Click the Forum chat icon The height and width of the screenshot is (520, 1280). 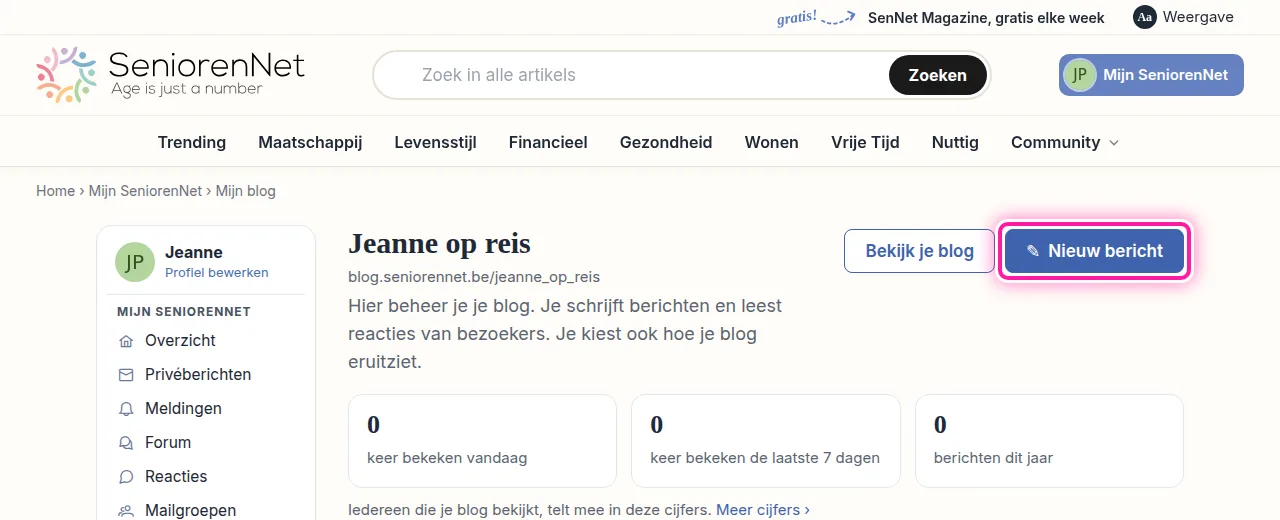[x=126, y=443]
